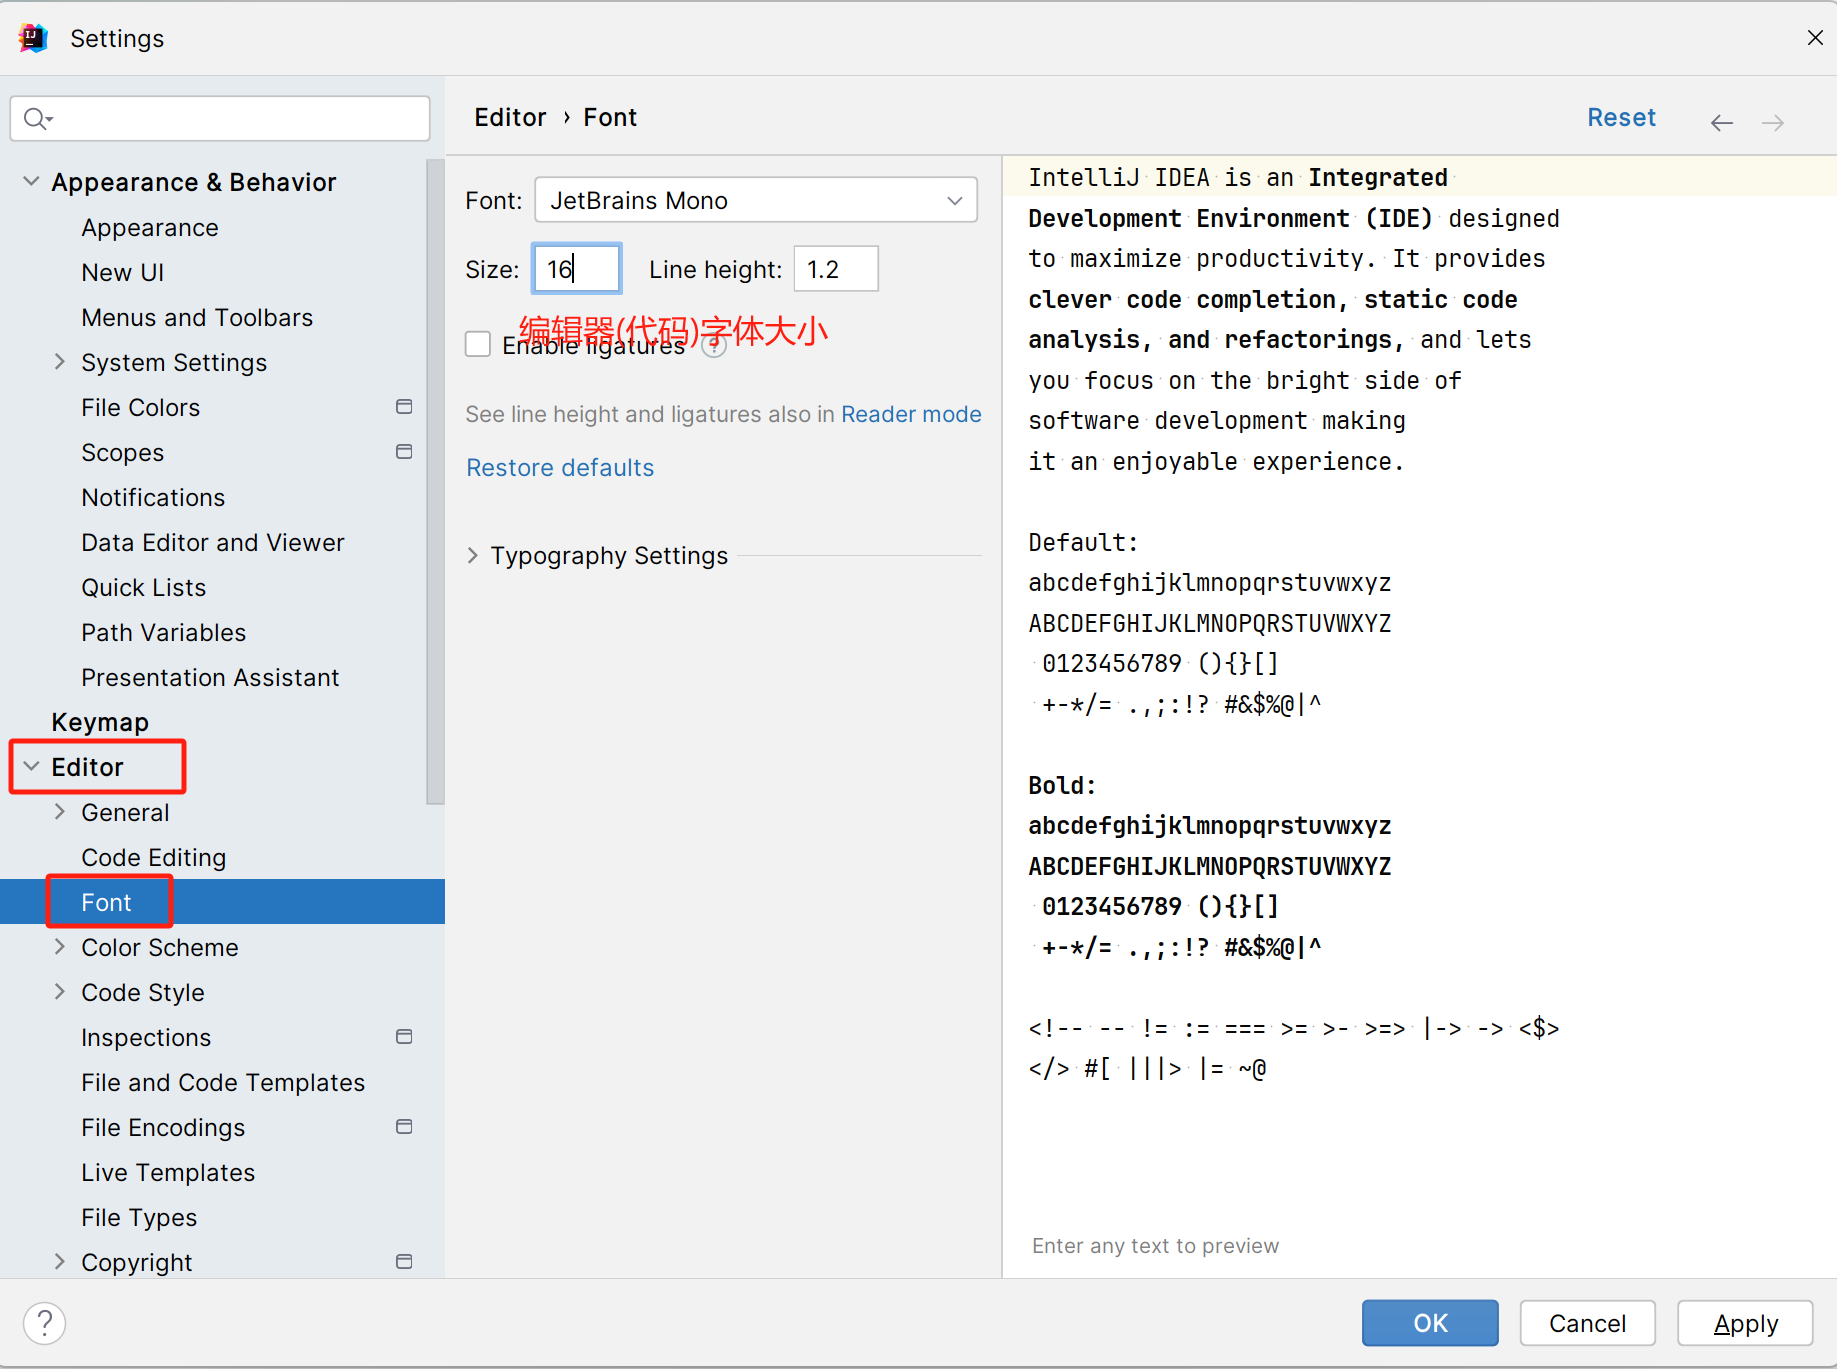Expand Code Style node

[60, 991]
